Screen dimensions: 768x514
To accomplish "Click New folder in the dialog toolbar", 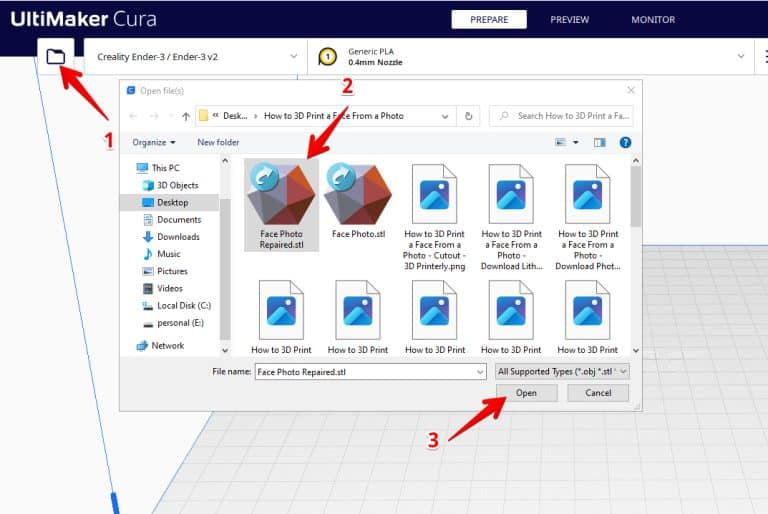I will [218, 143].
